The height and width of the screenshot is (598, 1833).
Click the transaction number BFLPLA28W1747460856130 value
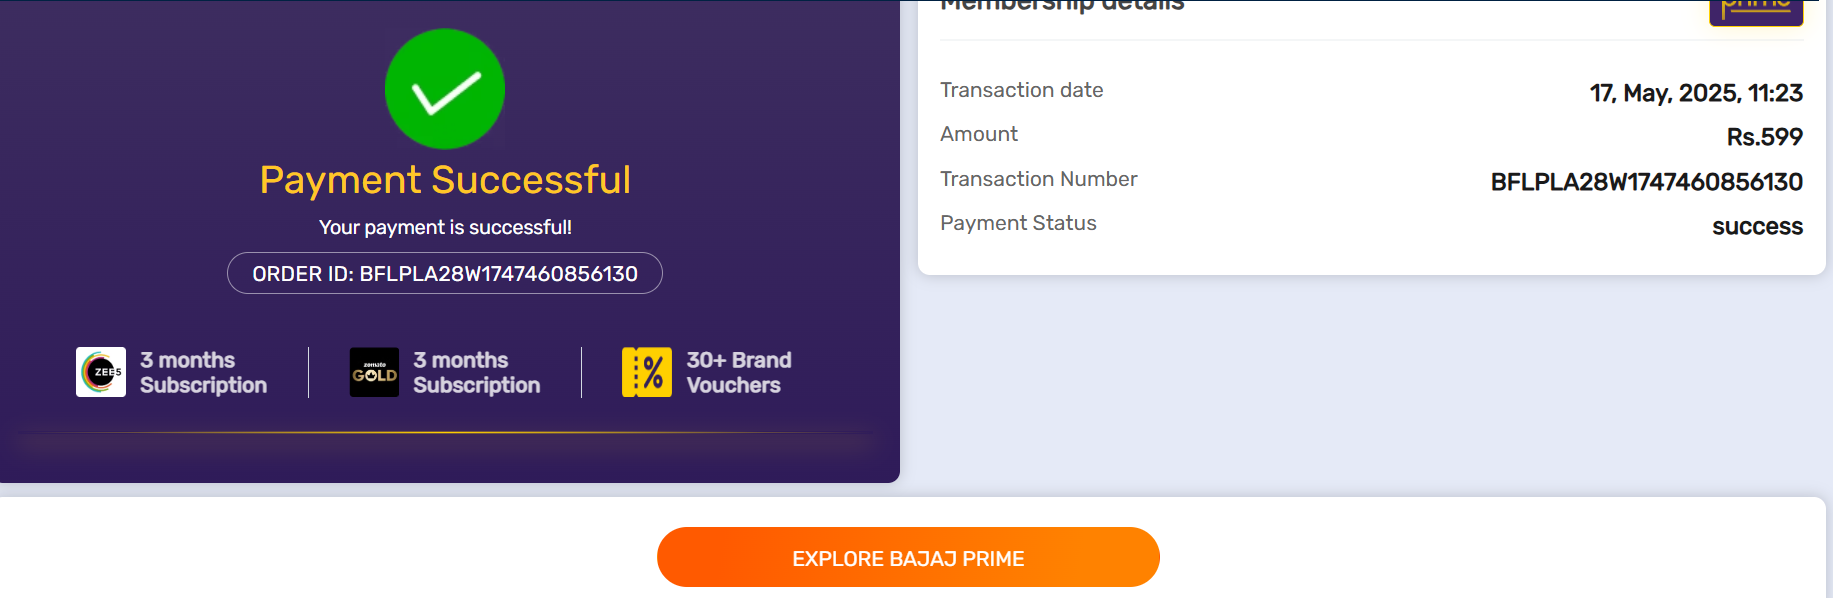pyautogui.click(x=1647, y=182)
